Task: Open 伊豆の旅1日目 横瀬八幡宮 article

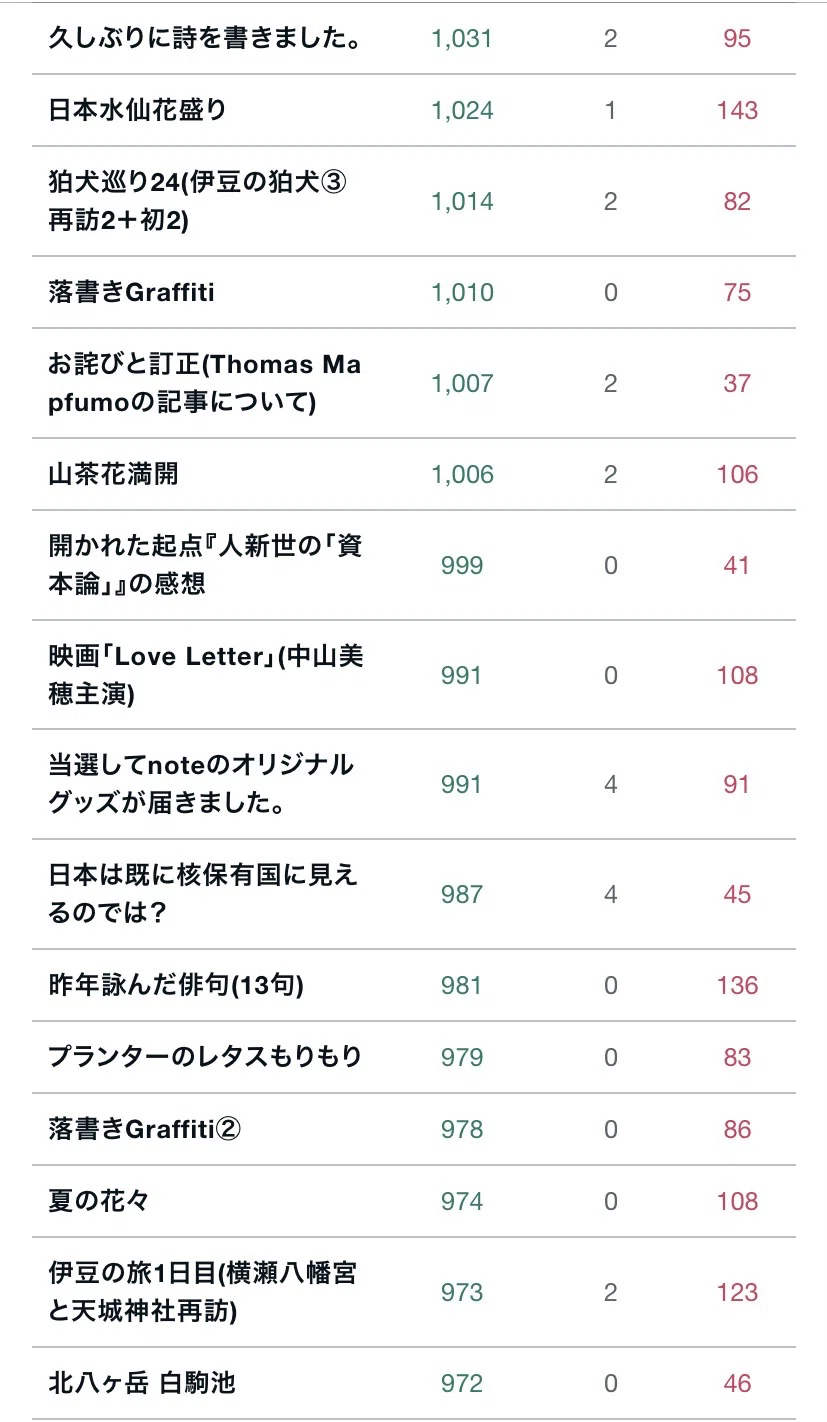Action: (203, 1292)
